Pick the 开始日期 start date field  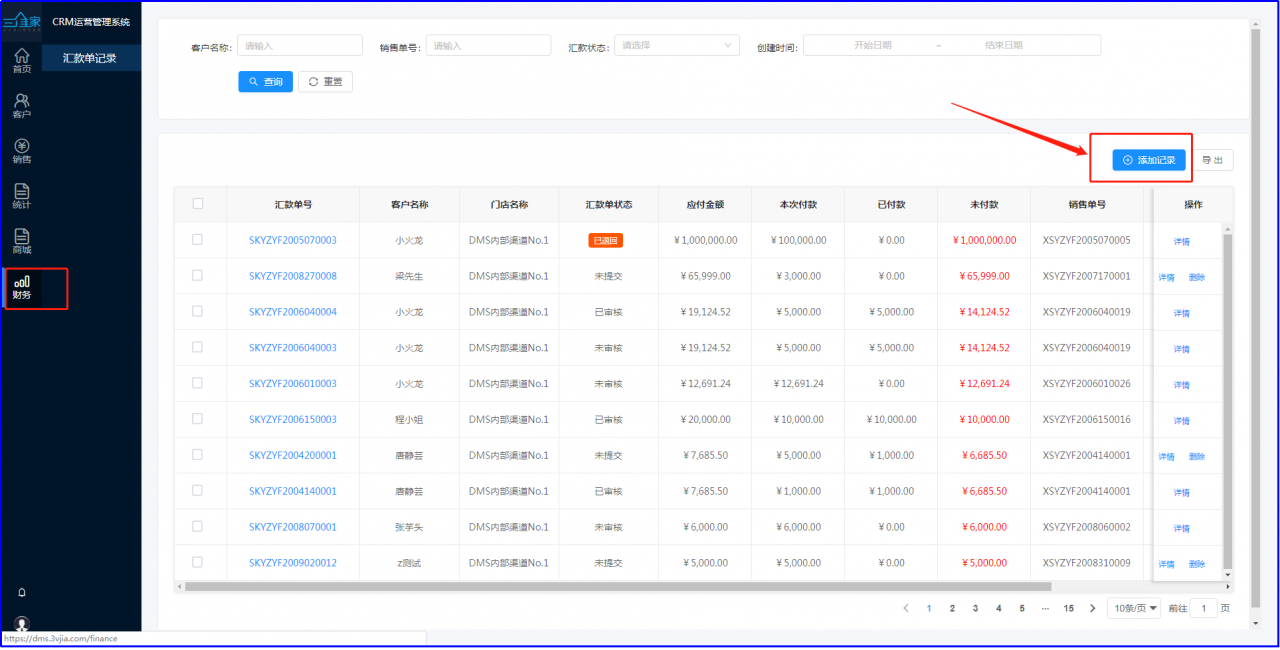click(x=872, y=45)
